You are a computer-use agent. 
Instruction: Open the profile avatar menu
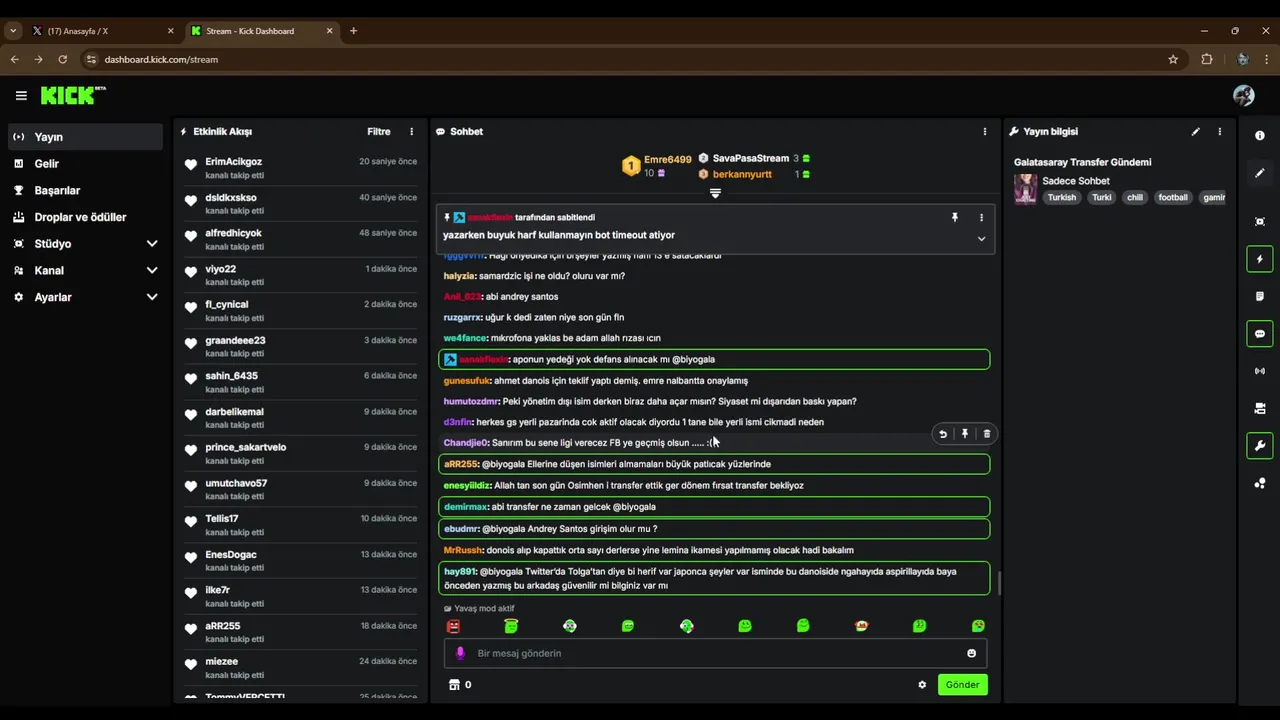pyautogui.click(x=1244, y=95)
